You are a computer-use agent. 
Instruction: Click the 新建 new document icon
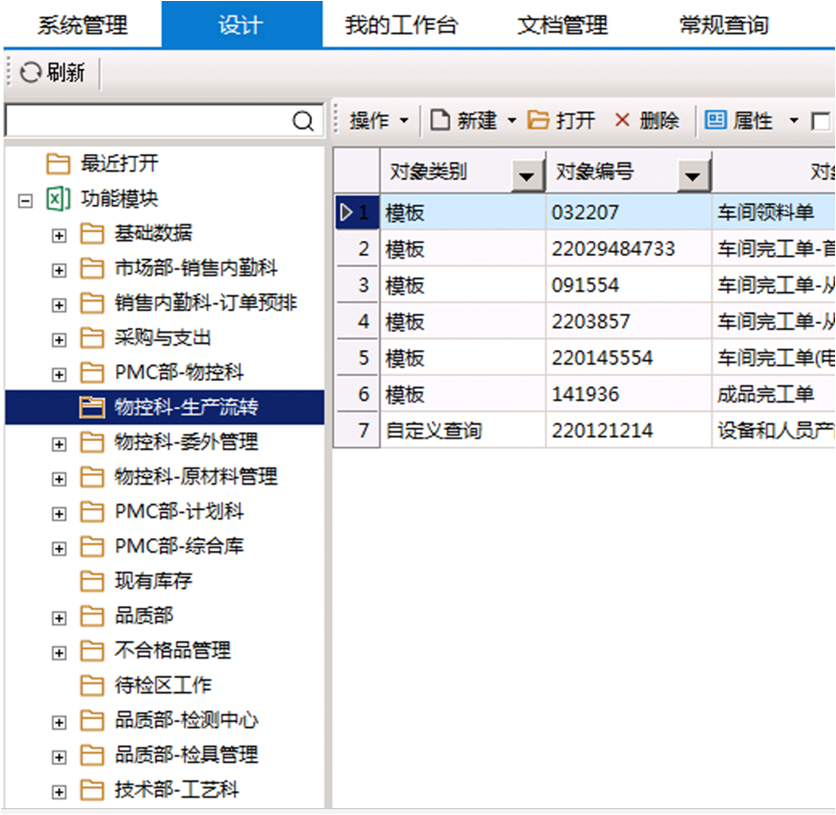coord(440,120)
